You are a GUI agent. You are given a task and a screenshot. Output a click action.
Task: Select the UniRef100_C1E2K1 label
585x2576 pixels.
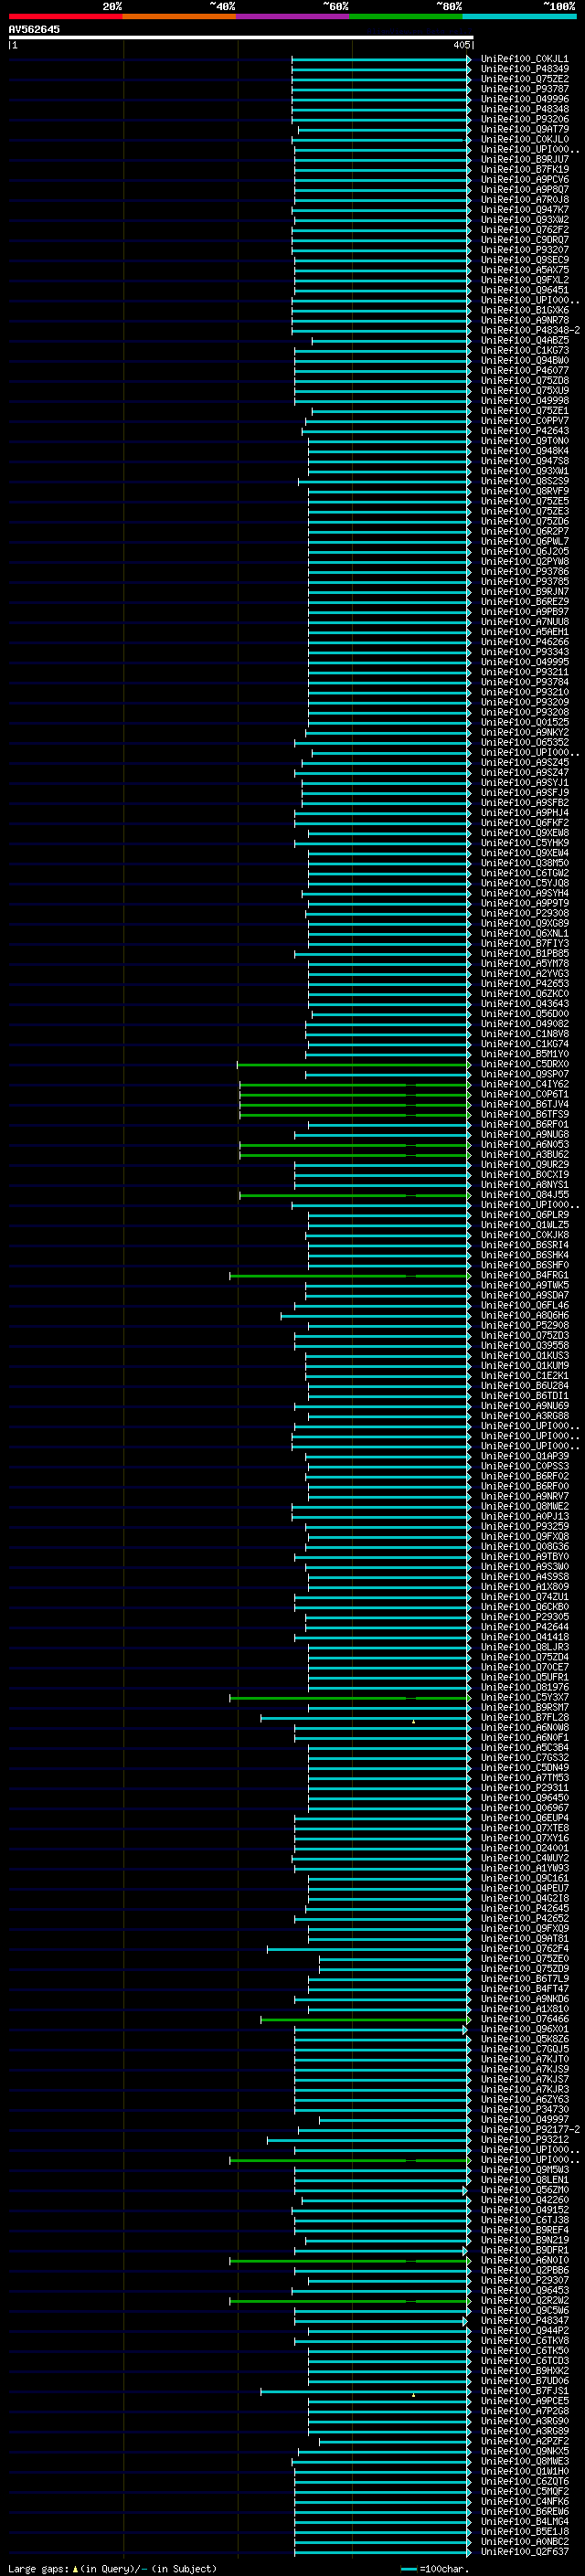524,1375
